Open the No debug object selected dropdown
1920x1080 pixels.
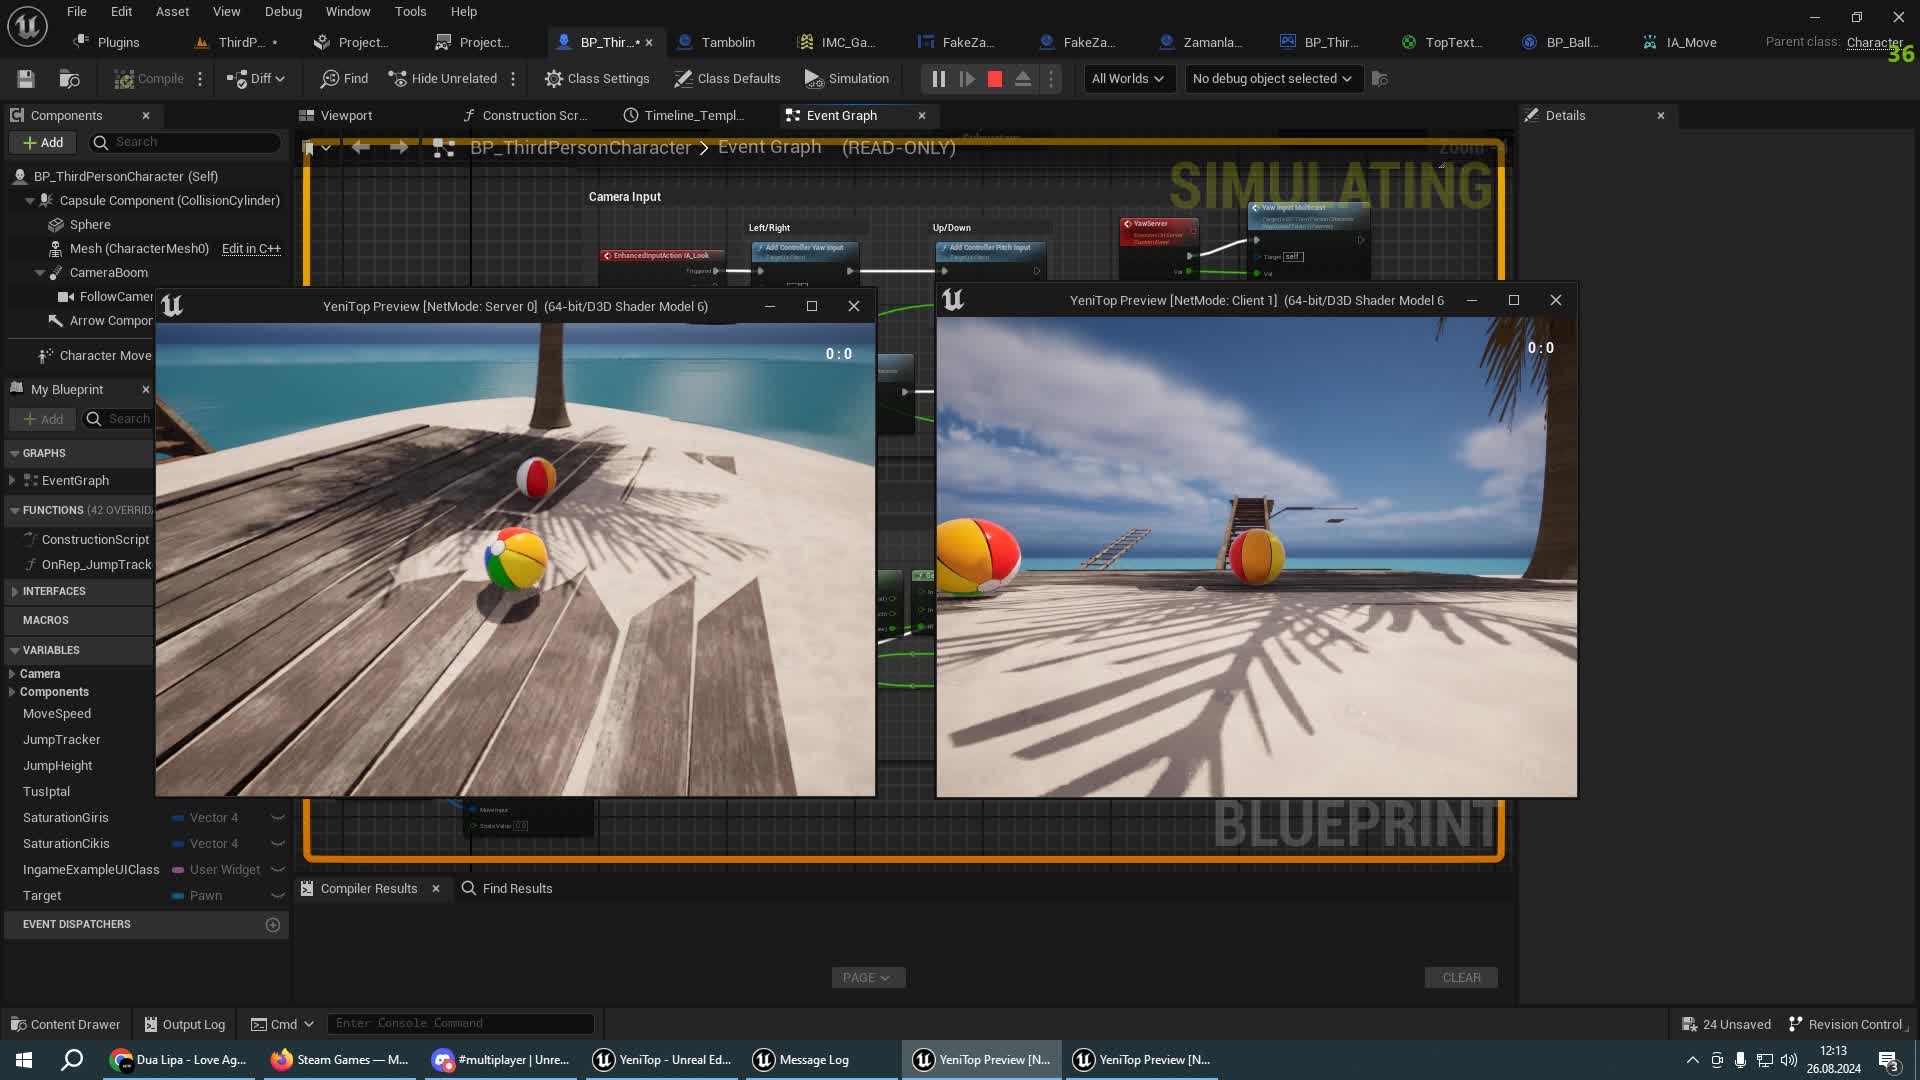coord(1272,78)
